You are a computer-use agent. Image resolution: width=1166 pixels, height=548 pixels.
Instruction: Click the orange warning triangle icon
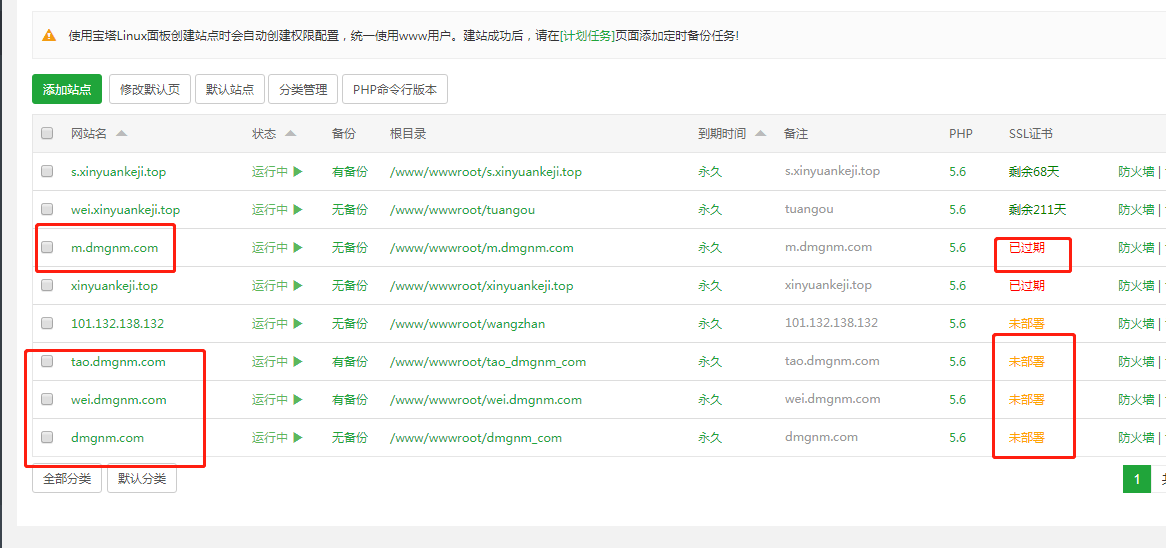(x=49, y=35)
